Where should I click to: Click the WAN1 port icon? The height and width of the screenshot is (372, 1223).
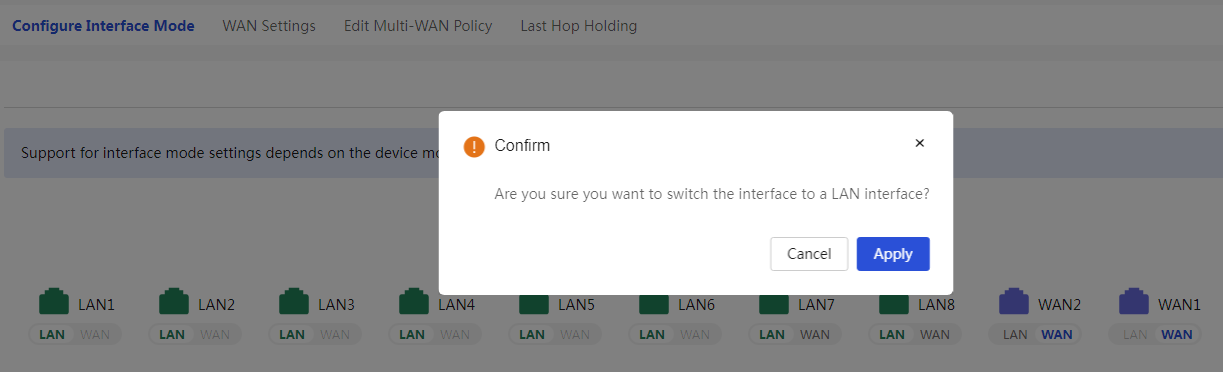pyautogui.click(x=1134, y=302)
